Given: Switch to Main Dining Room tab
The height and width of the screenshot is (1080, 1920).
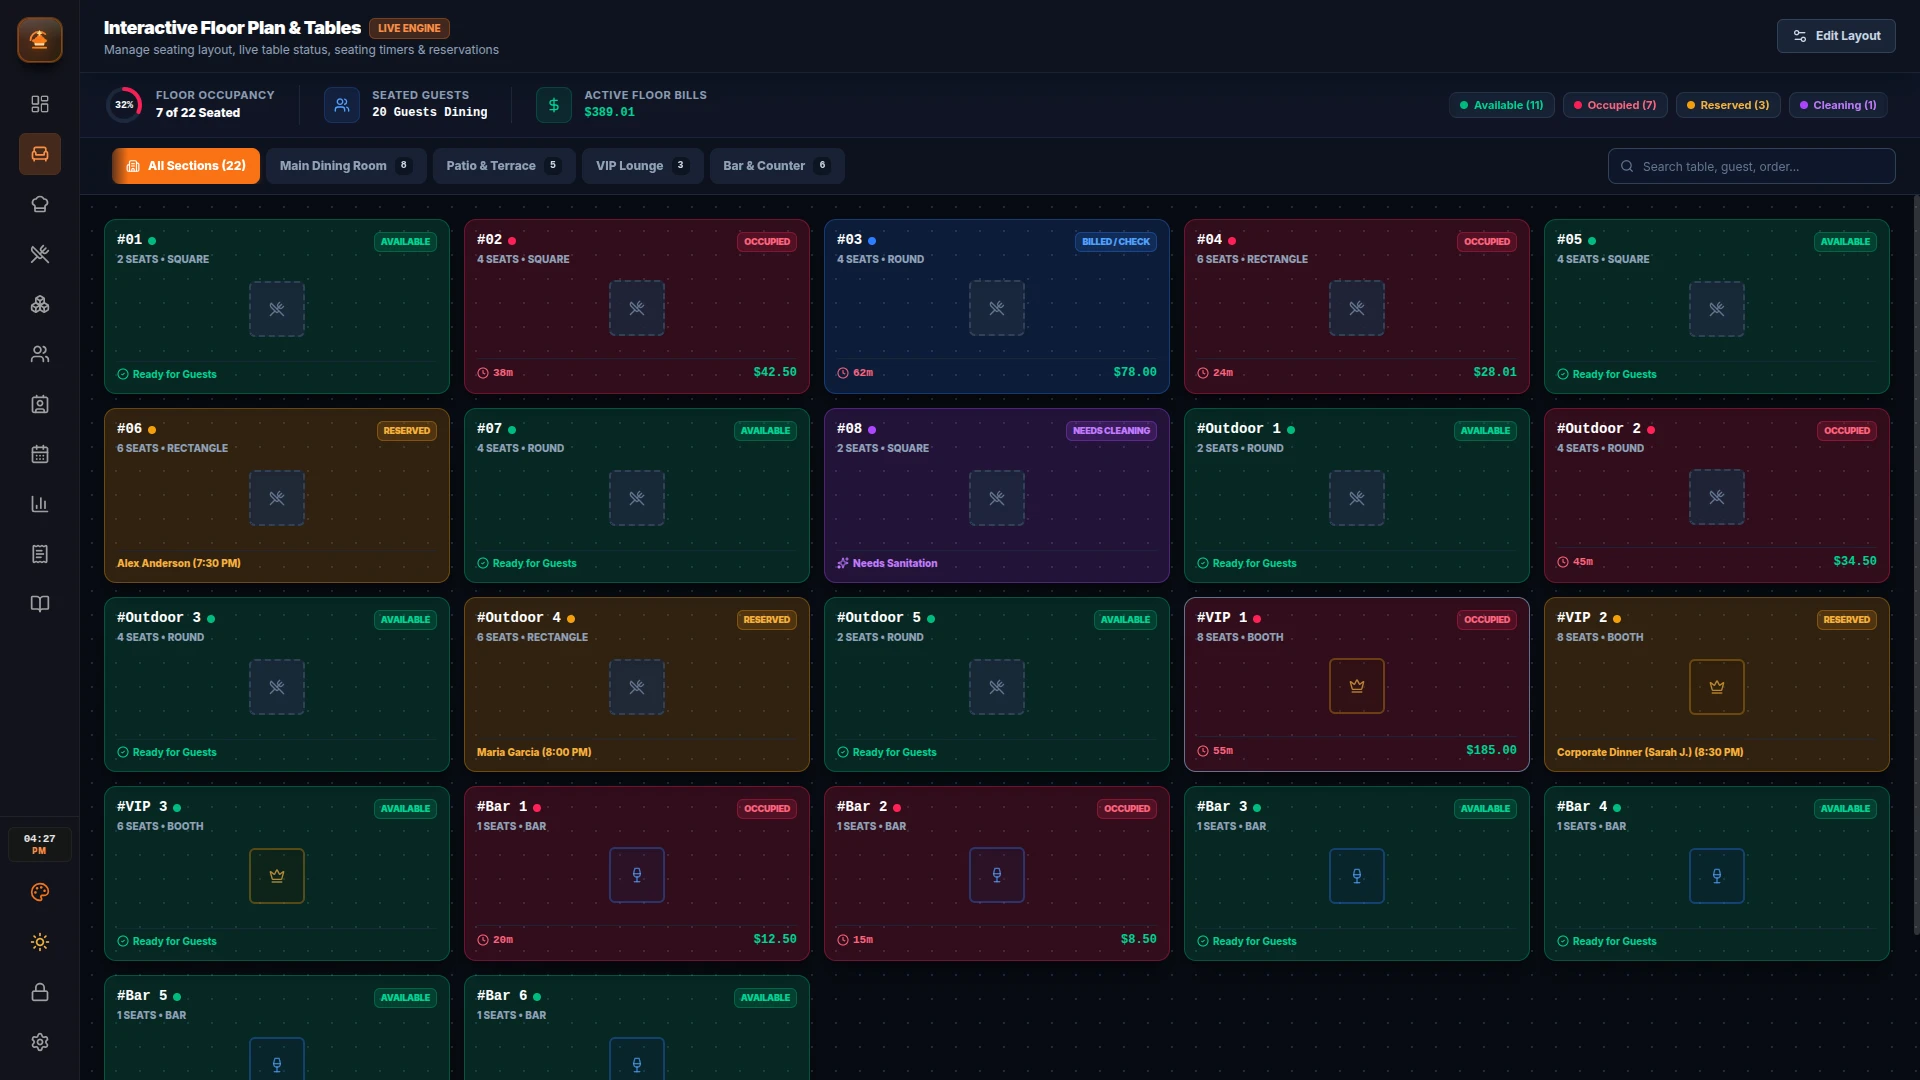Looking at the screenshot, I should (346, 166).
